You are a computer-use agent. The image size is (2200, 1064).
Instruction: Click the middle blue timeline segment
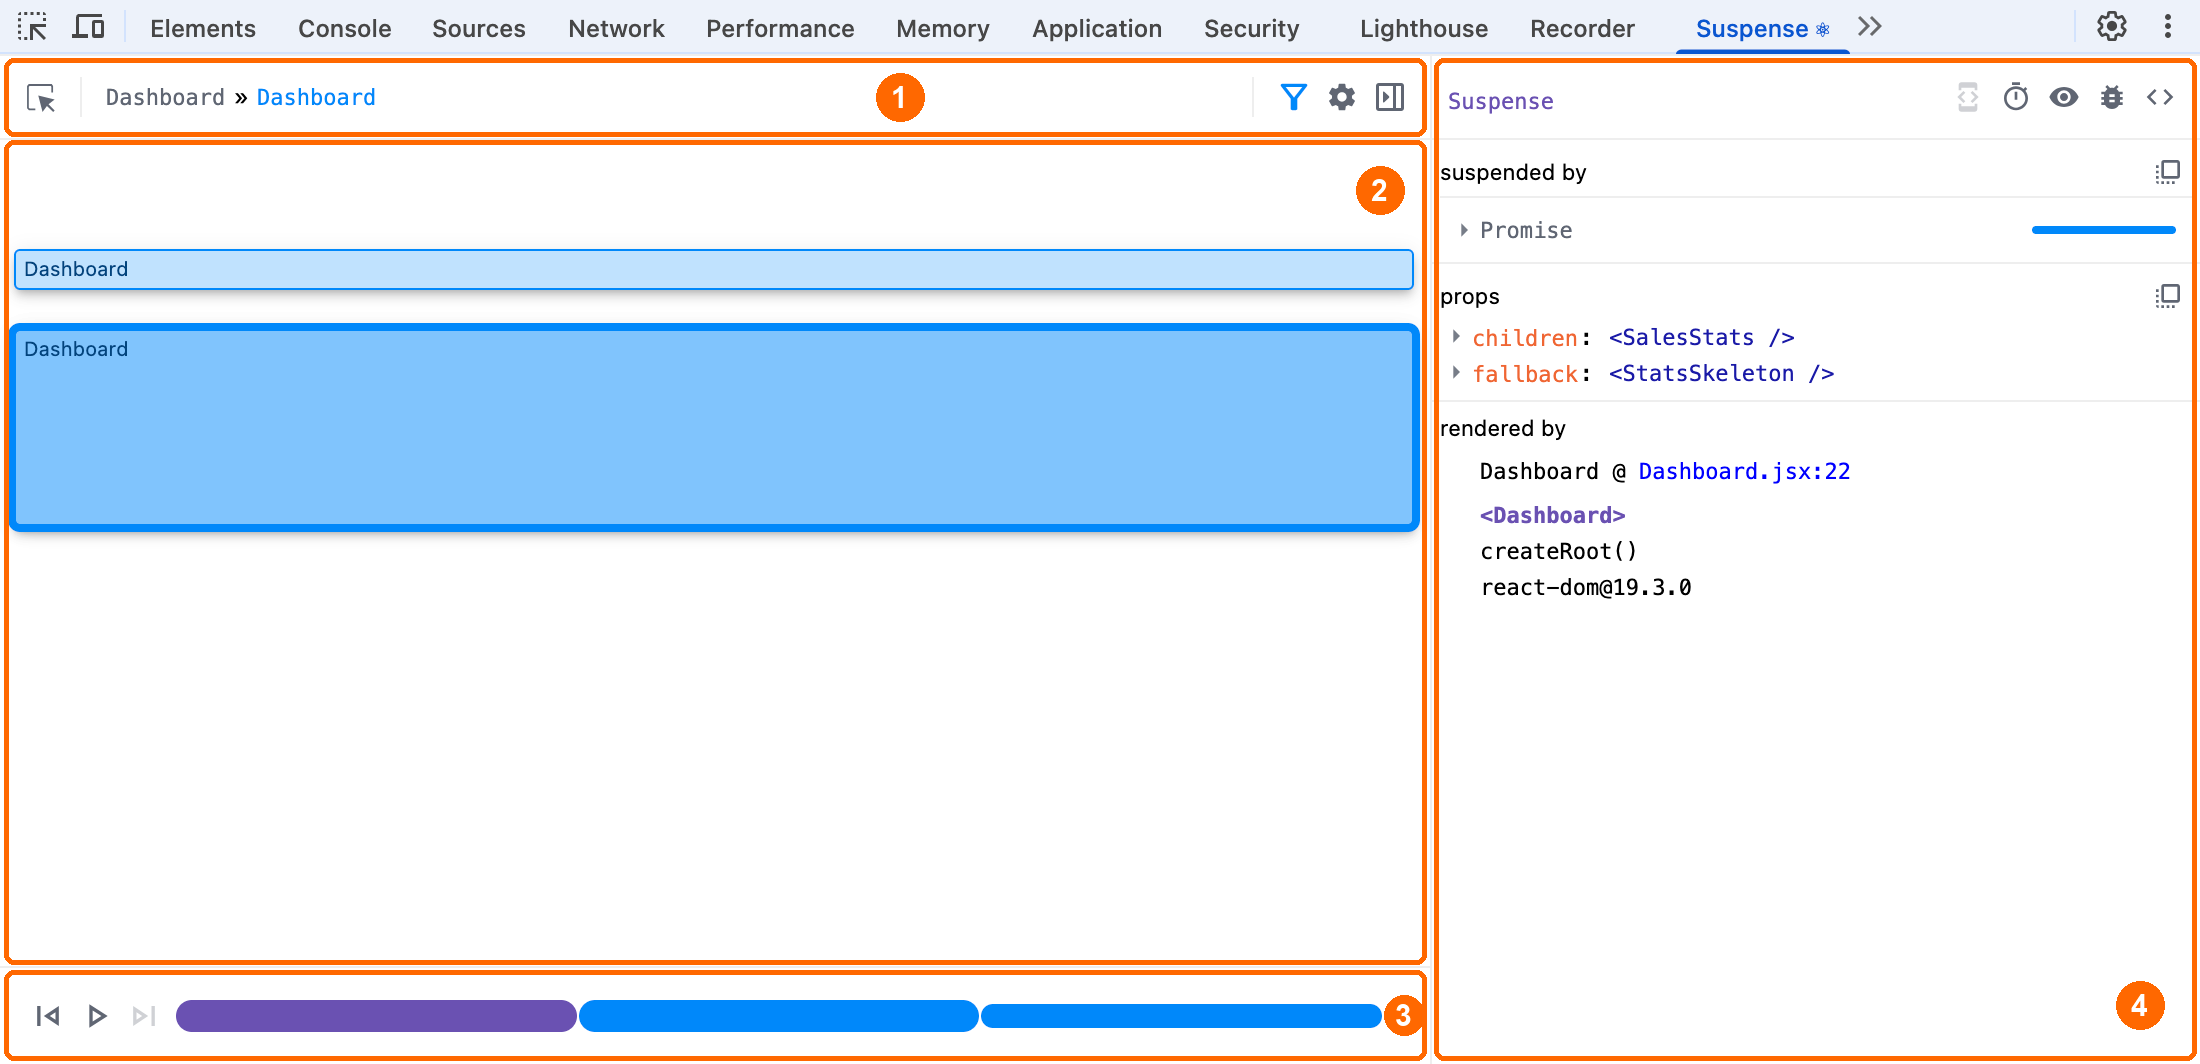coord(779,1016)
